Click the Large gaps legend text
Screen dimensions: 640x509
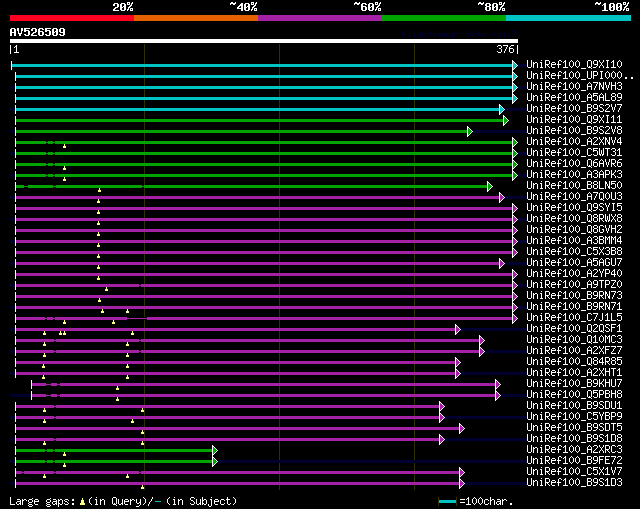(123, 501)
